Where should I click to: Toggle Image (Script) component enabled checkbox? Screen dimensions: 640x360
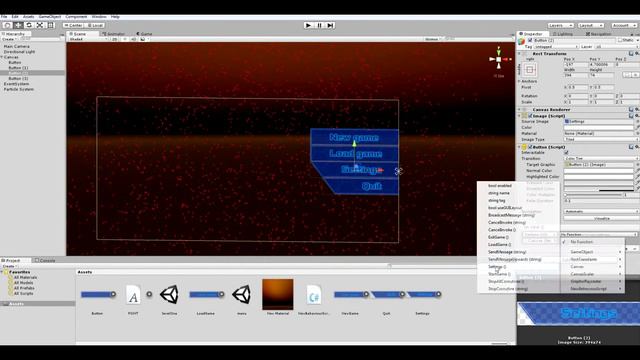[530, 116]
